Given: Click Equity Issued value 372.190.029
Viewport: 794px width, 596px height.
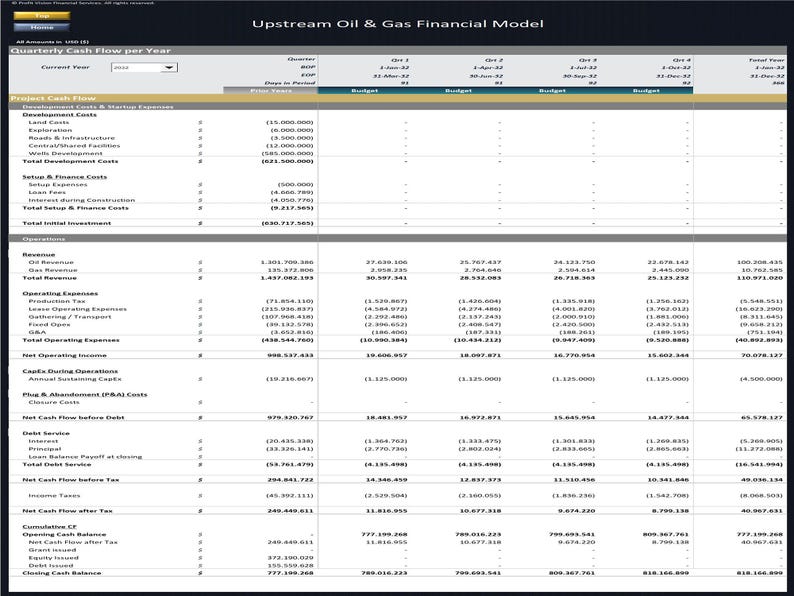Looking at the screenshot, I should (290, 558).
